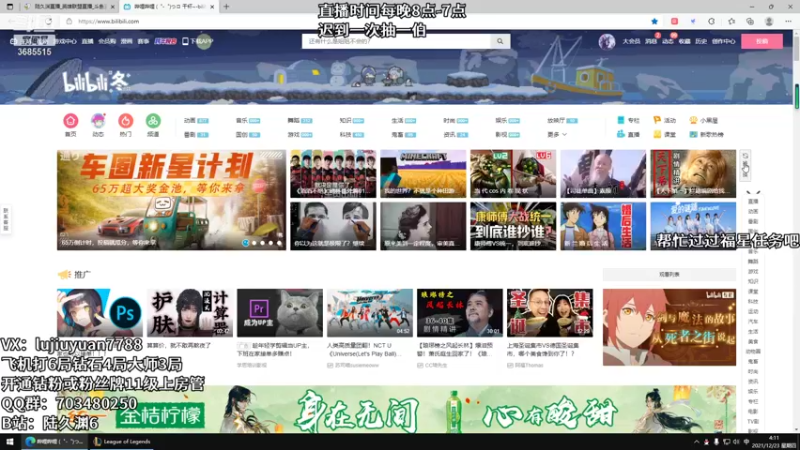Open the 首页 home icon
800x450 pixels.
(x=70, y=121)
